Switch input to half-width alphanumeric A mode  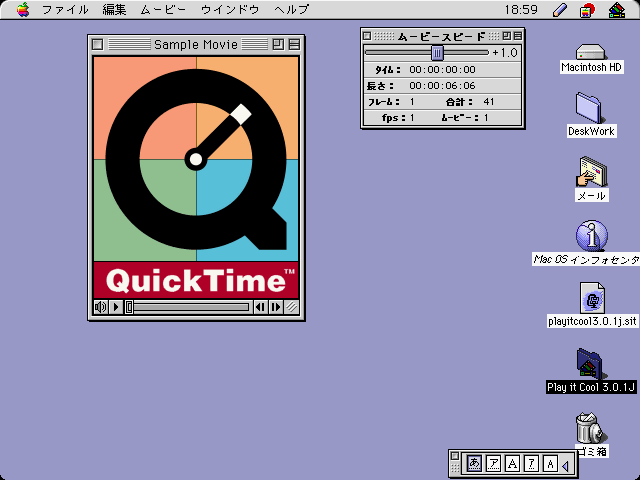tap(550, 464)
